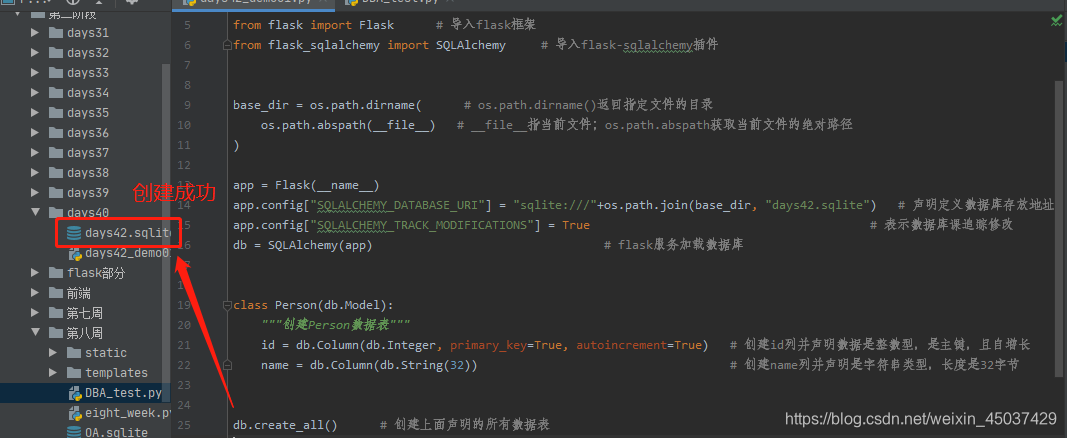
Task: Expand the days32 folder arrow
Action: [35, 52]
